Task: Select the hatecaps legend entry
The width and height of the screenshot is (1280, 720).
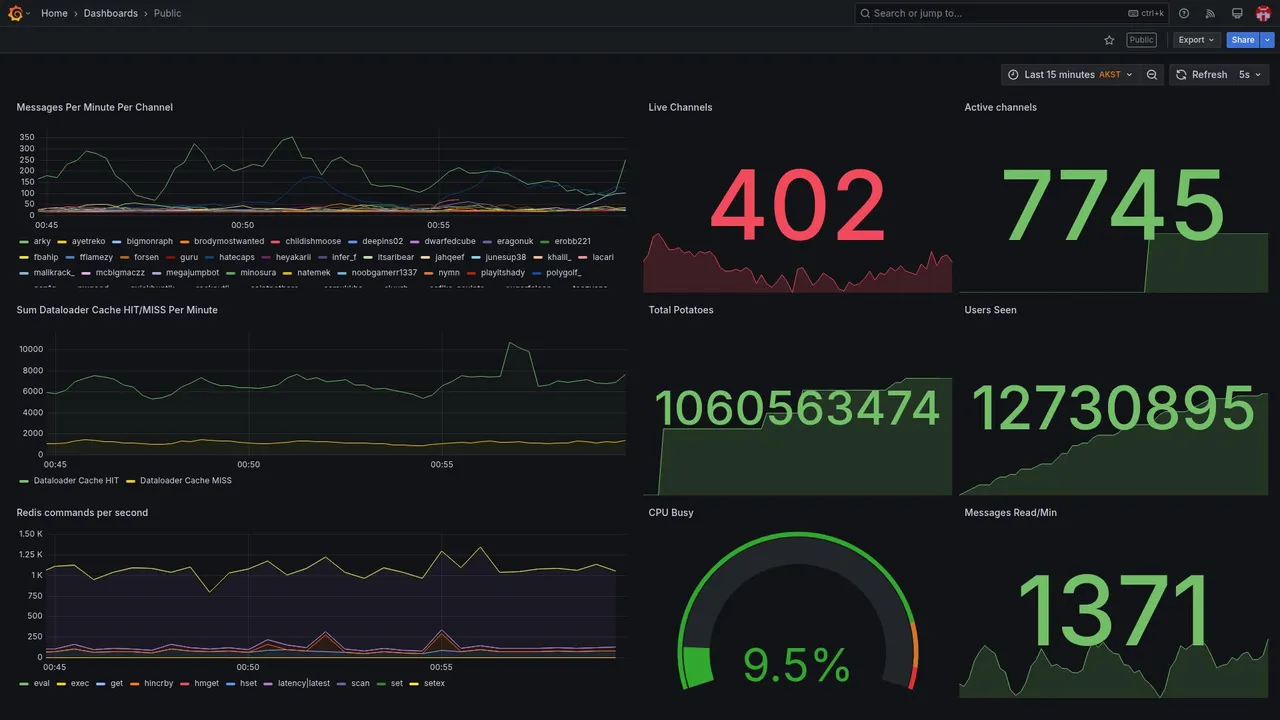Action: tap(237, 257)
